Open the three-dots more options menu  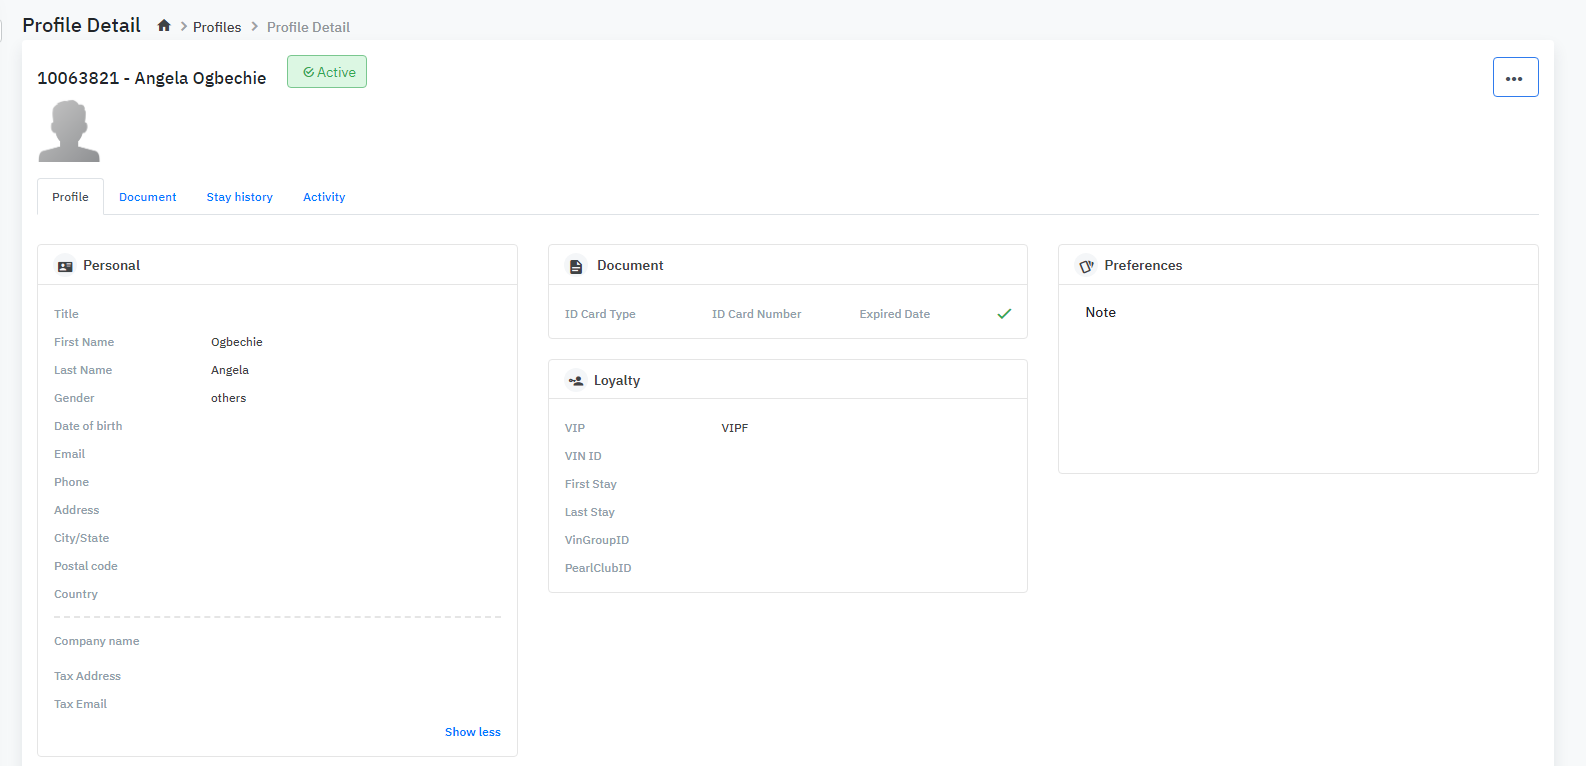(1515, 77)
